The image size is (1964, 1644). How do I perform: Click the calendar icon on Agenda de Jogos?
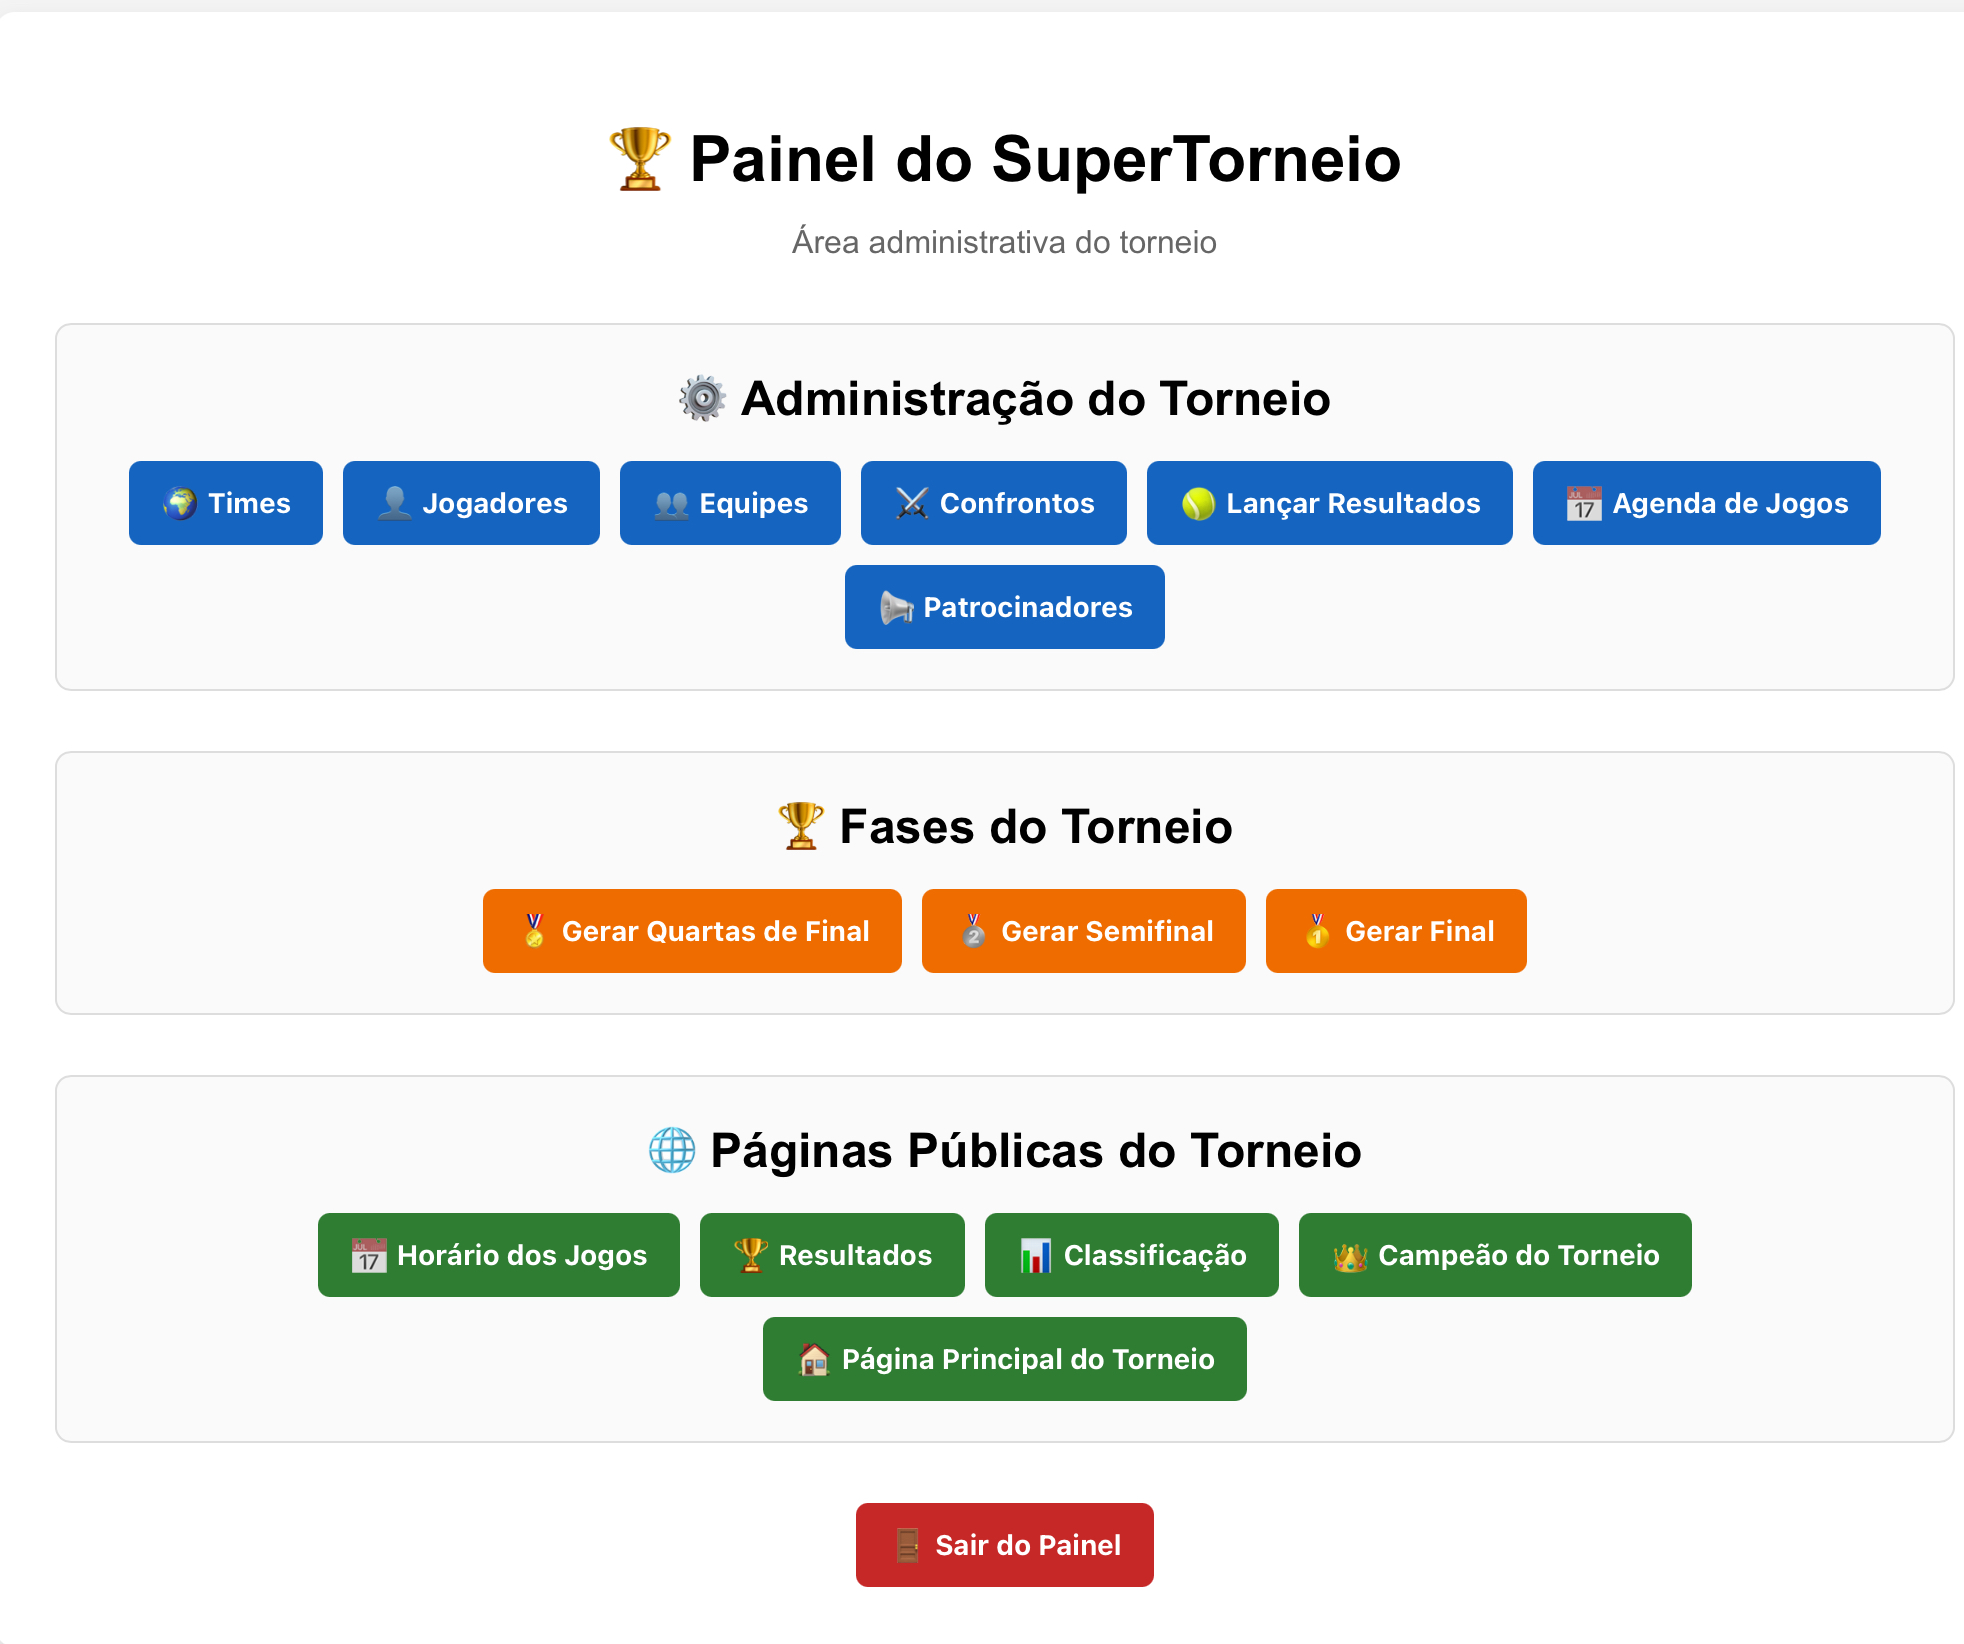[1584, 503]
